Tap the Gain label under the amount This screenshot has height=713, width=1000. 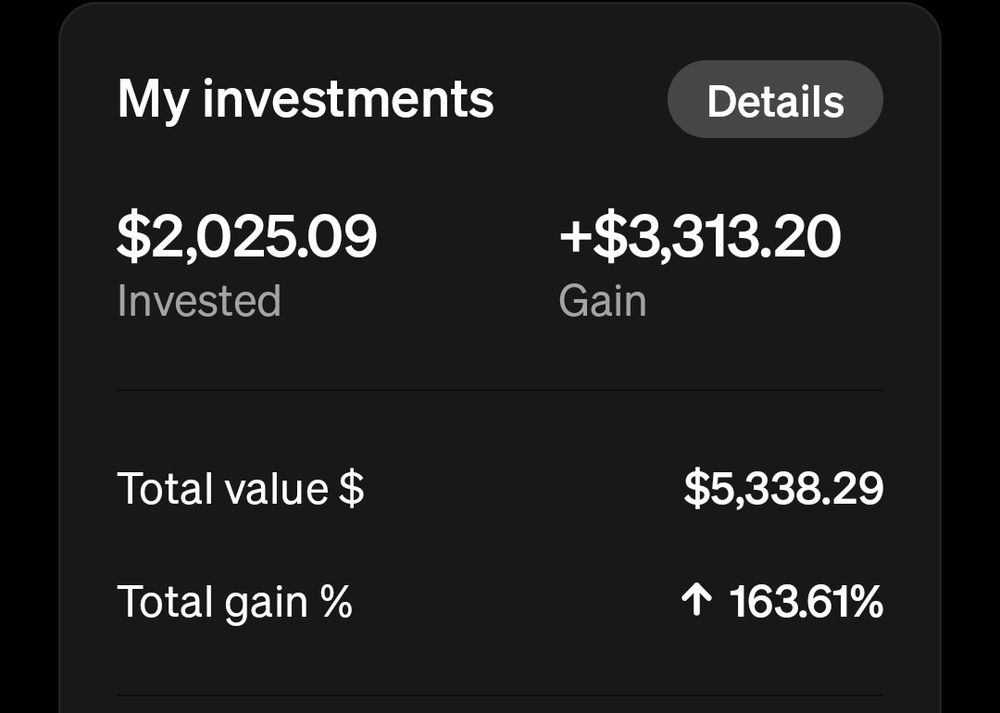[602, 301]
